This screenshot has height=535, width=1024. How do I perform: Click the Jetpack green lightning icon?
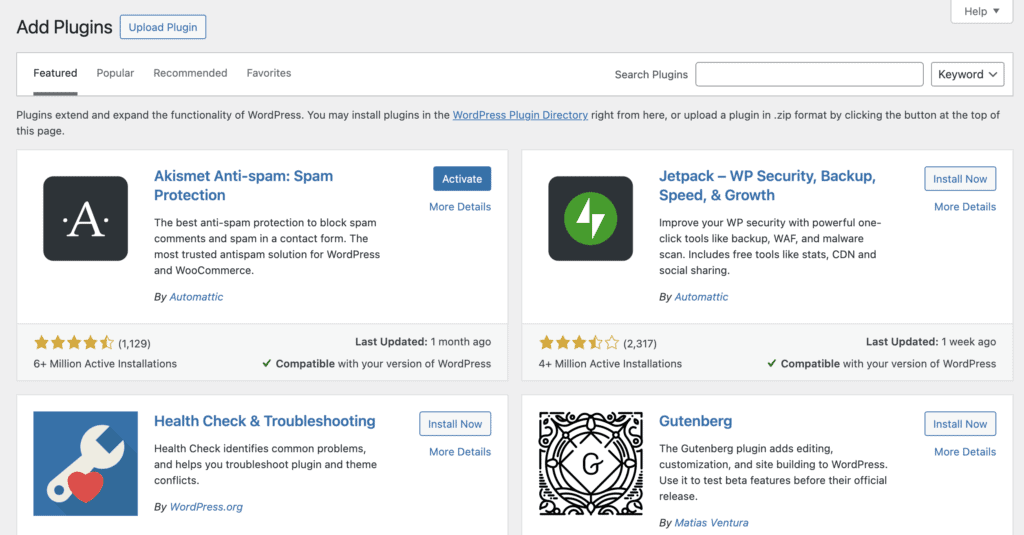tap(590, 218)
